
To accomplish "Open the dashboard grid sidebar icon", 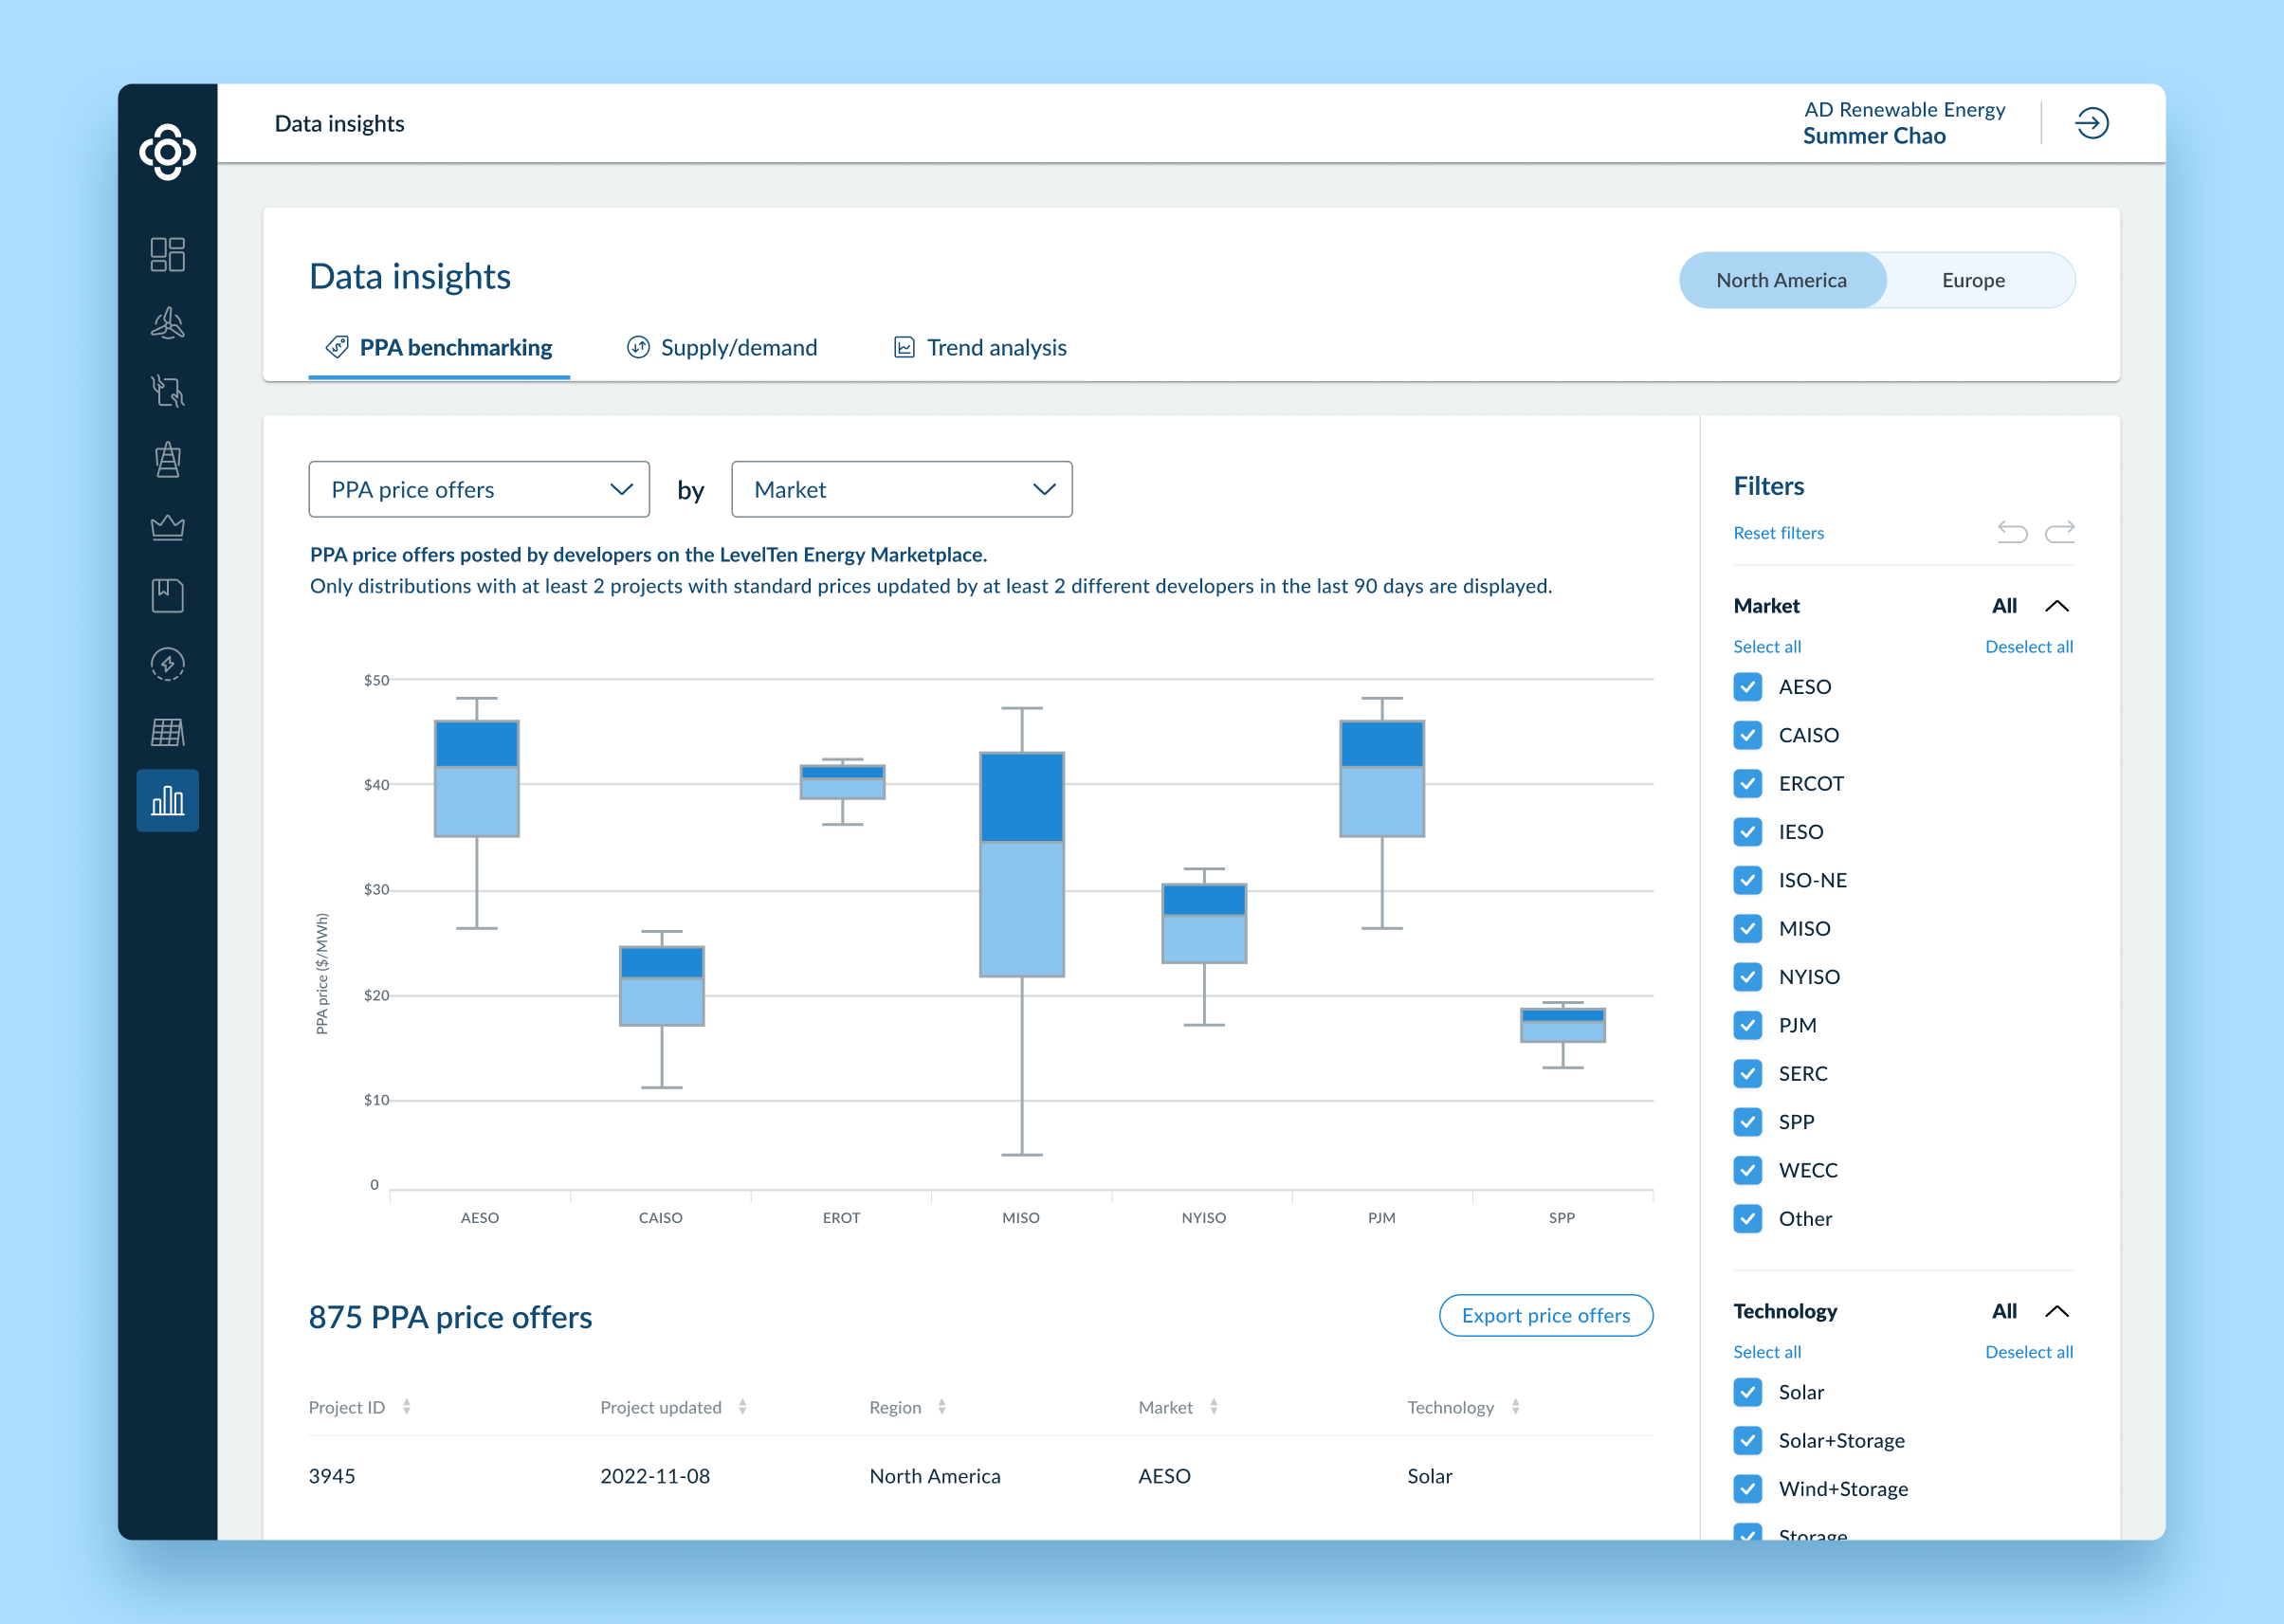I will pos(167,254).
